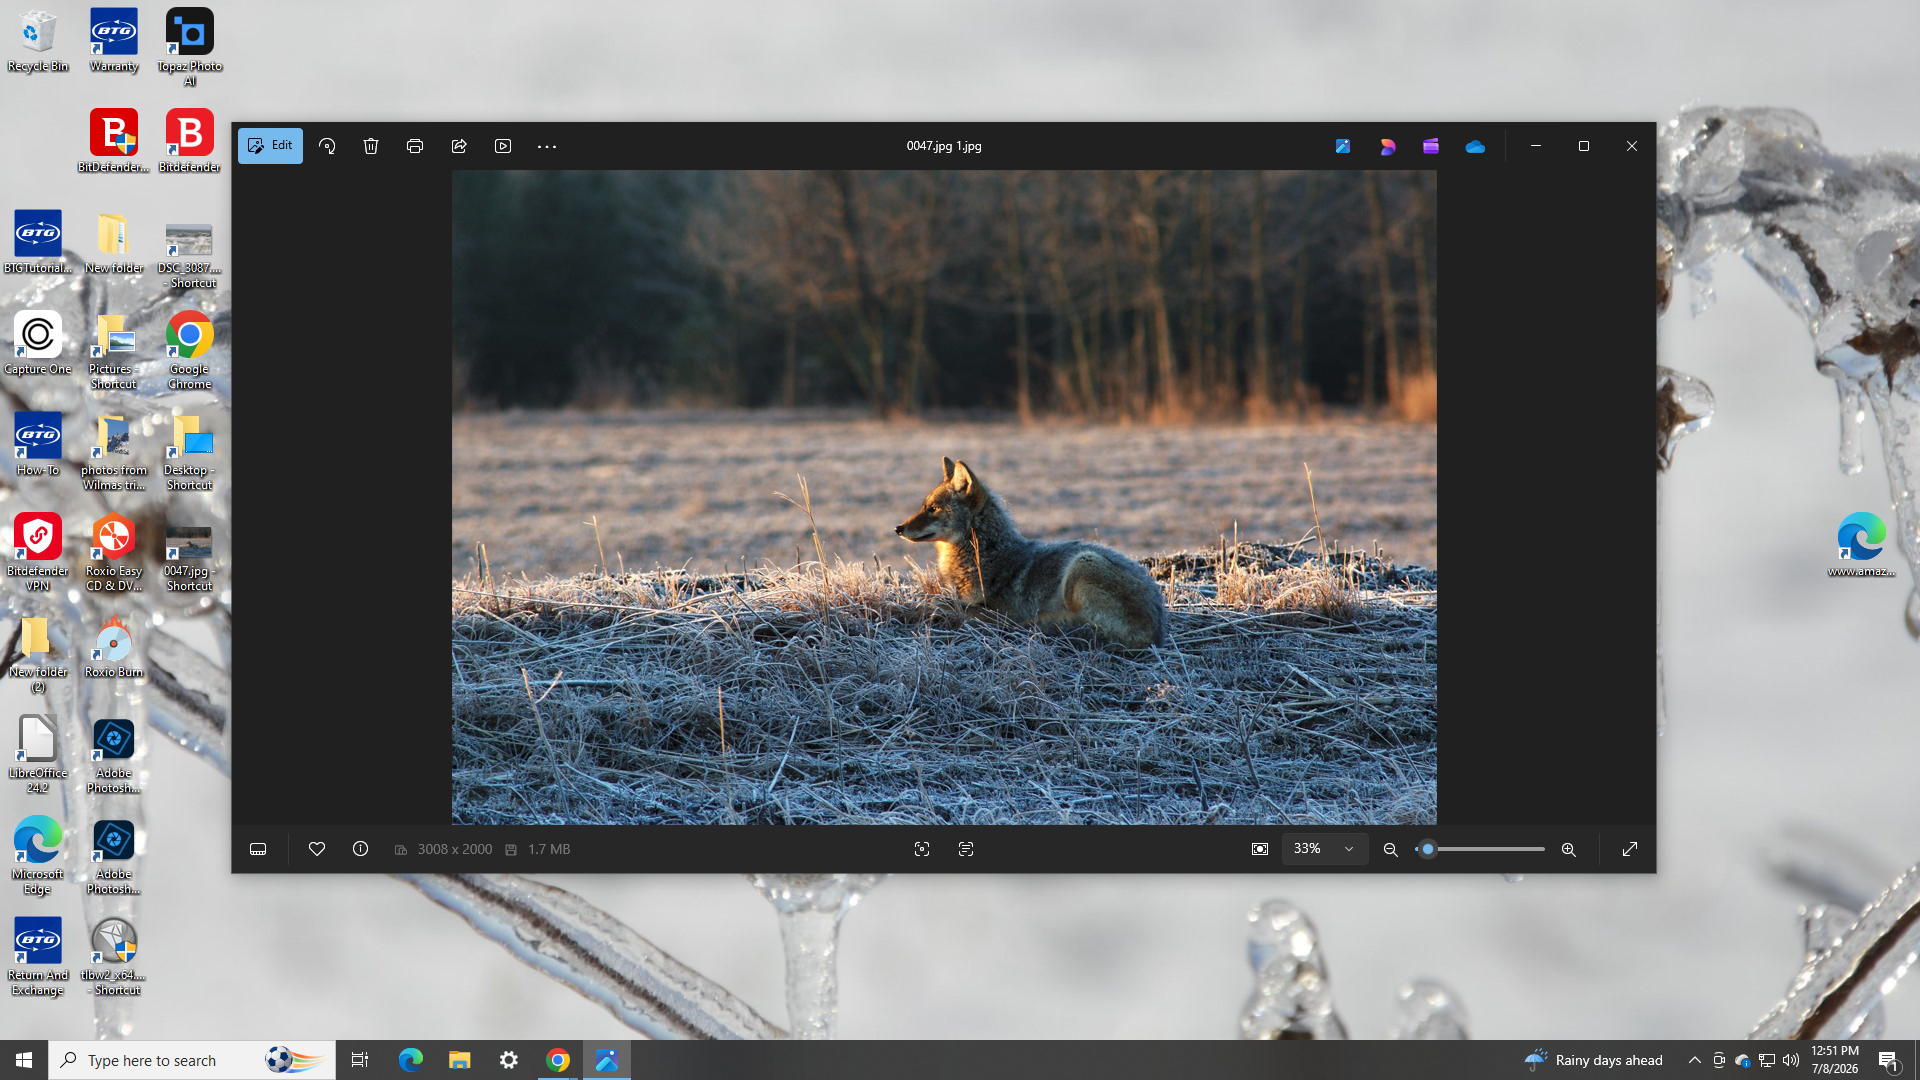Open the See more three-dots menu
Screen dimensions: 1920x1080
click(x=547, y=146)
